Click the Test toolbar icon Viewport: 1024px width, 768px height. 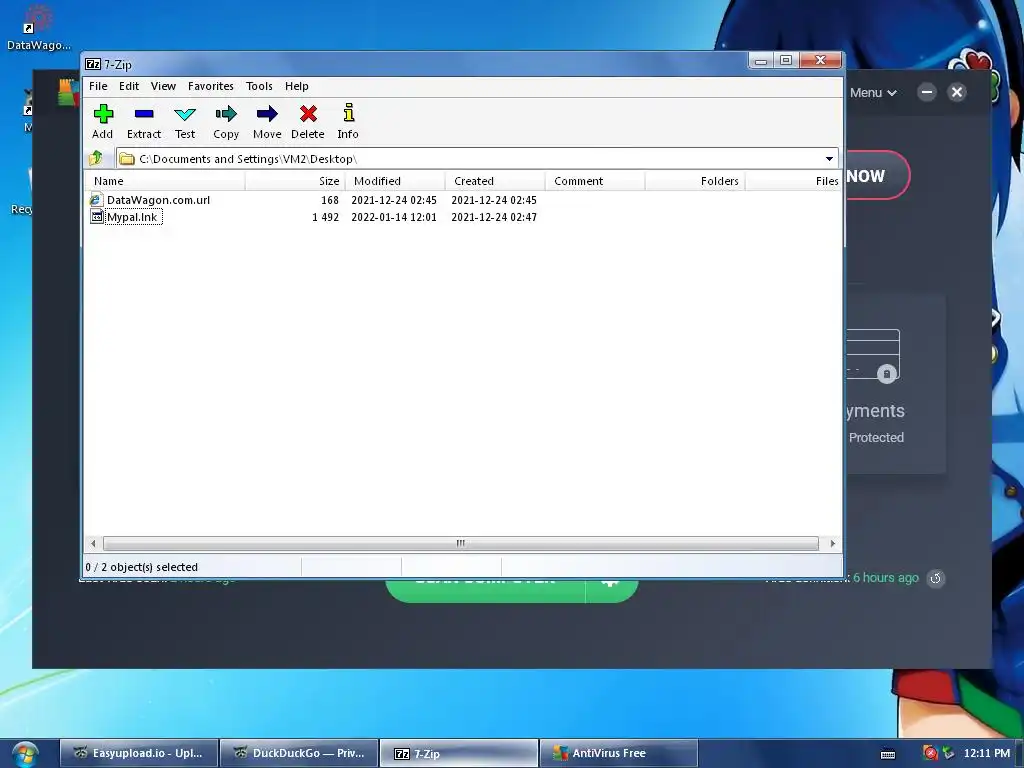(185, 114)
